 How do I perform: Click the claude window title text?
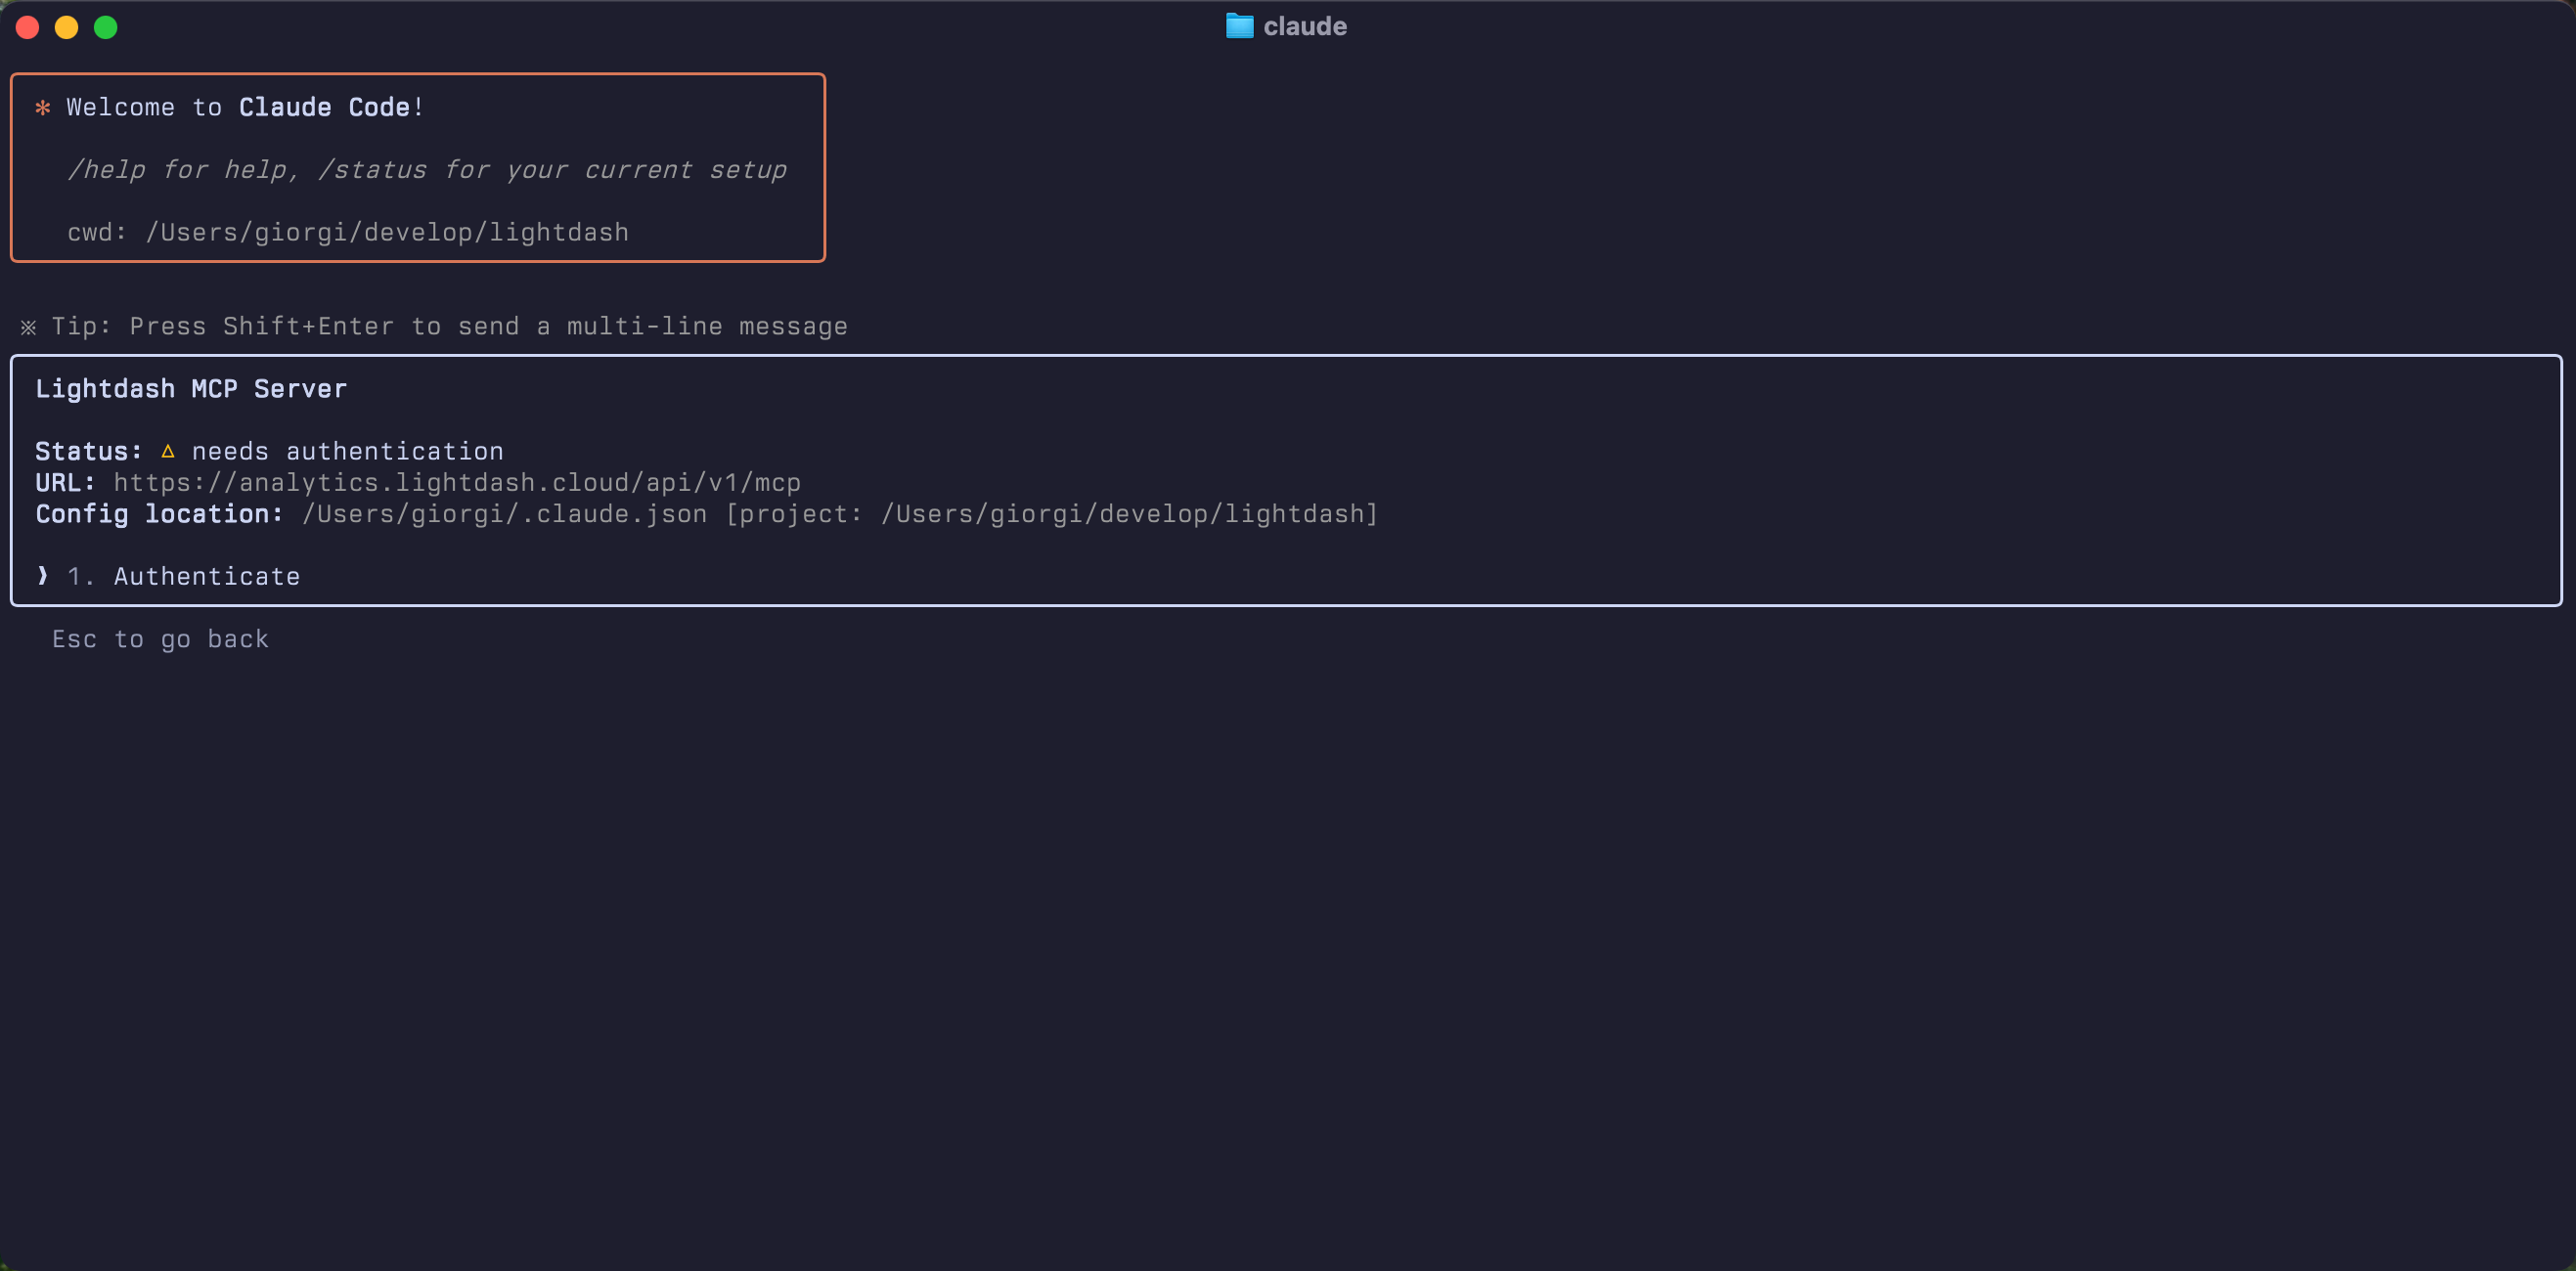[x=1304, y=26]
